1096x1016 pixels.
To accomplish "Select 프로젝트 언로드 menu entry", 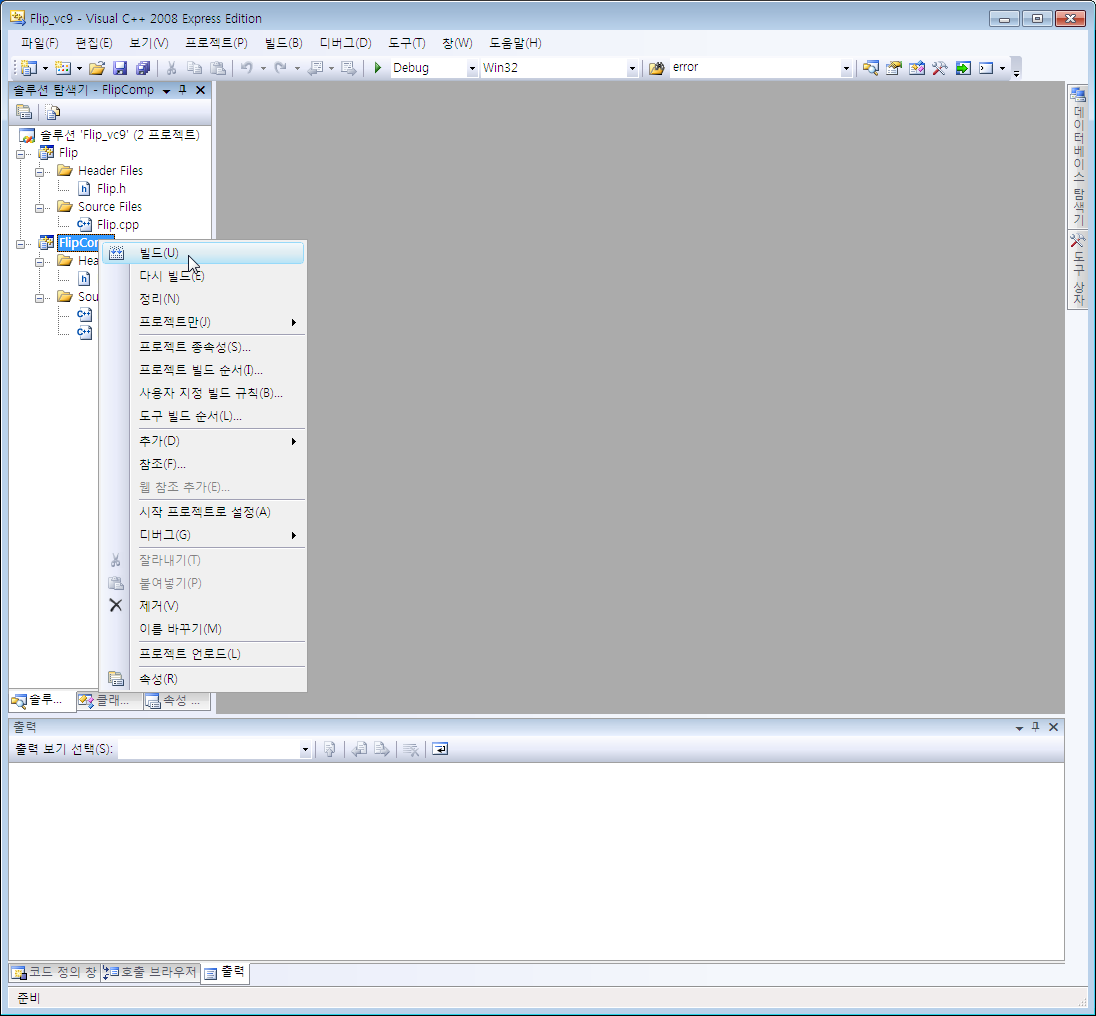I will 203,653.
